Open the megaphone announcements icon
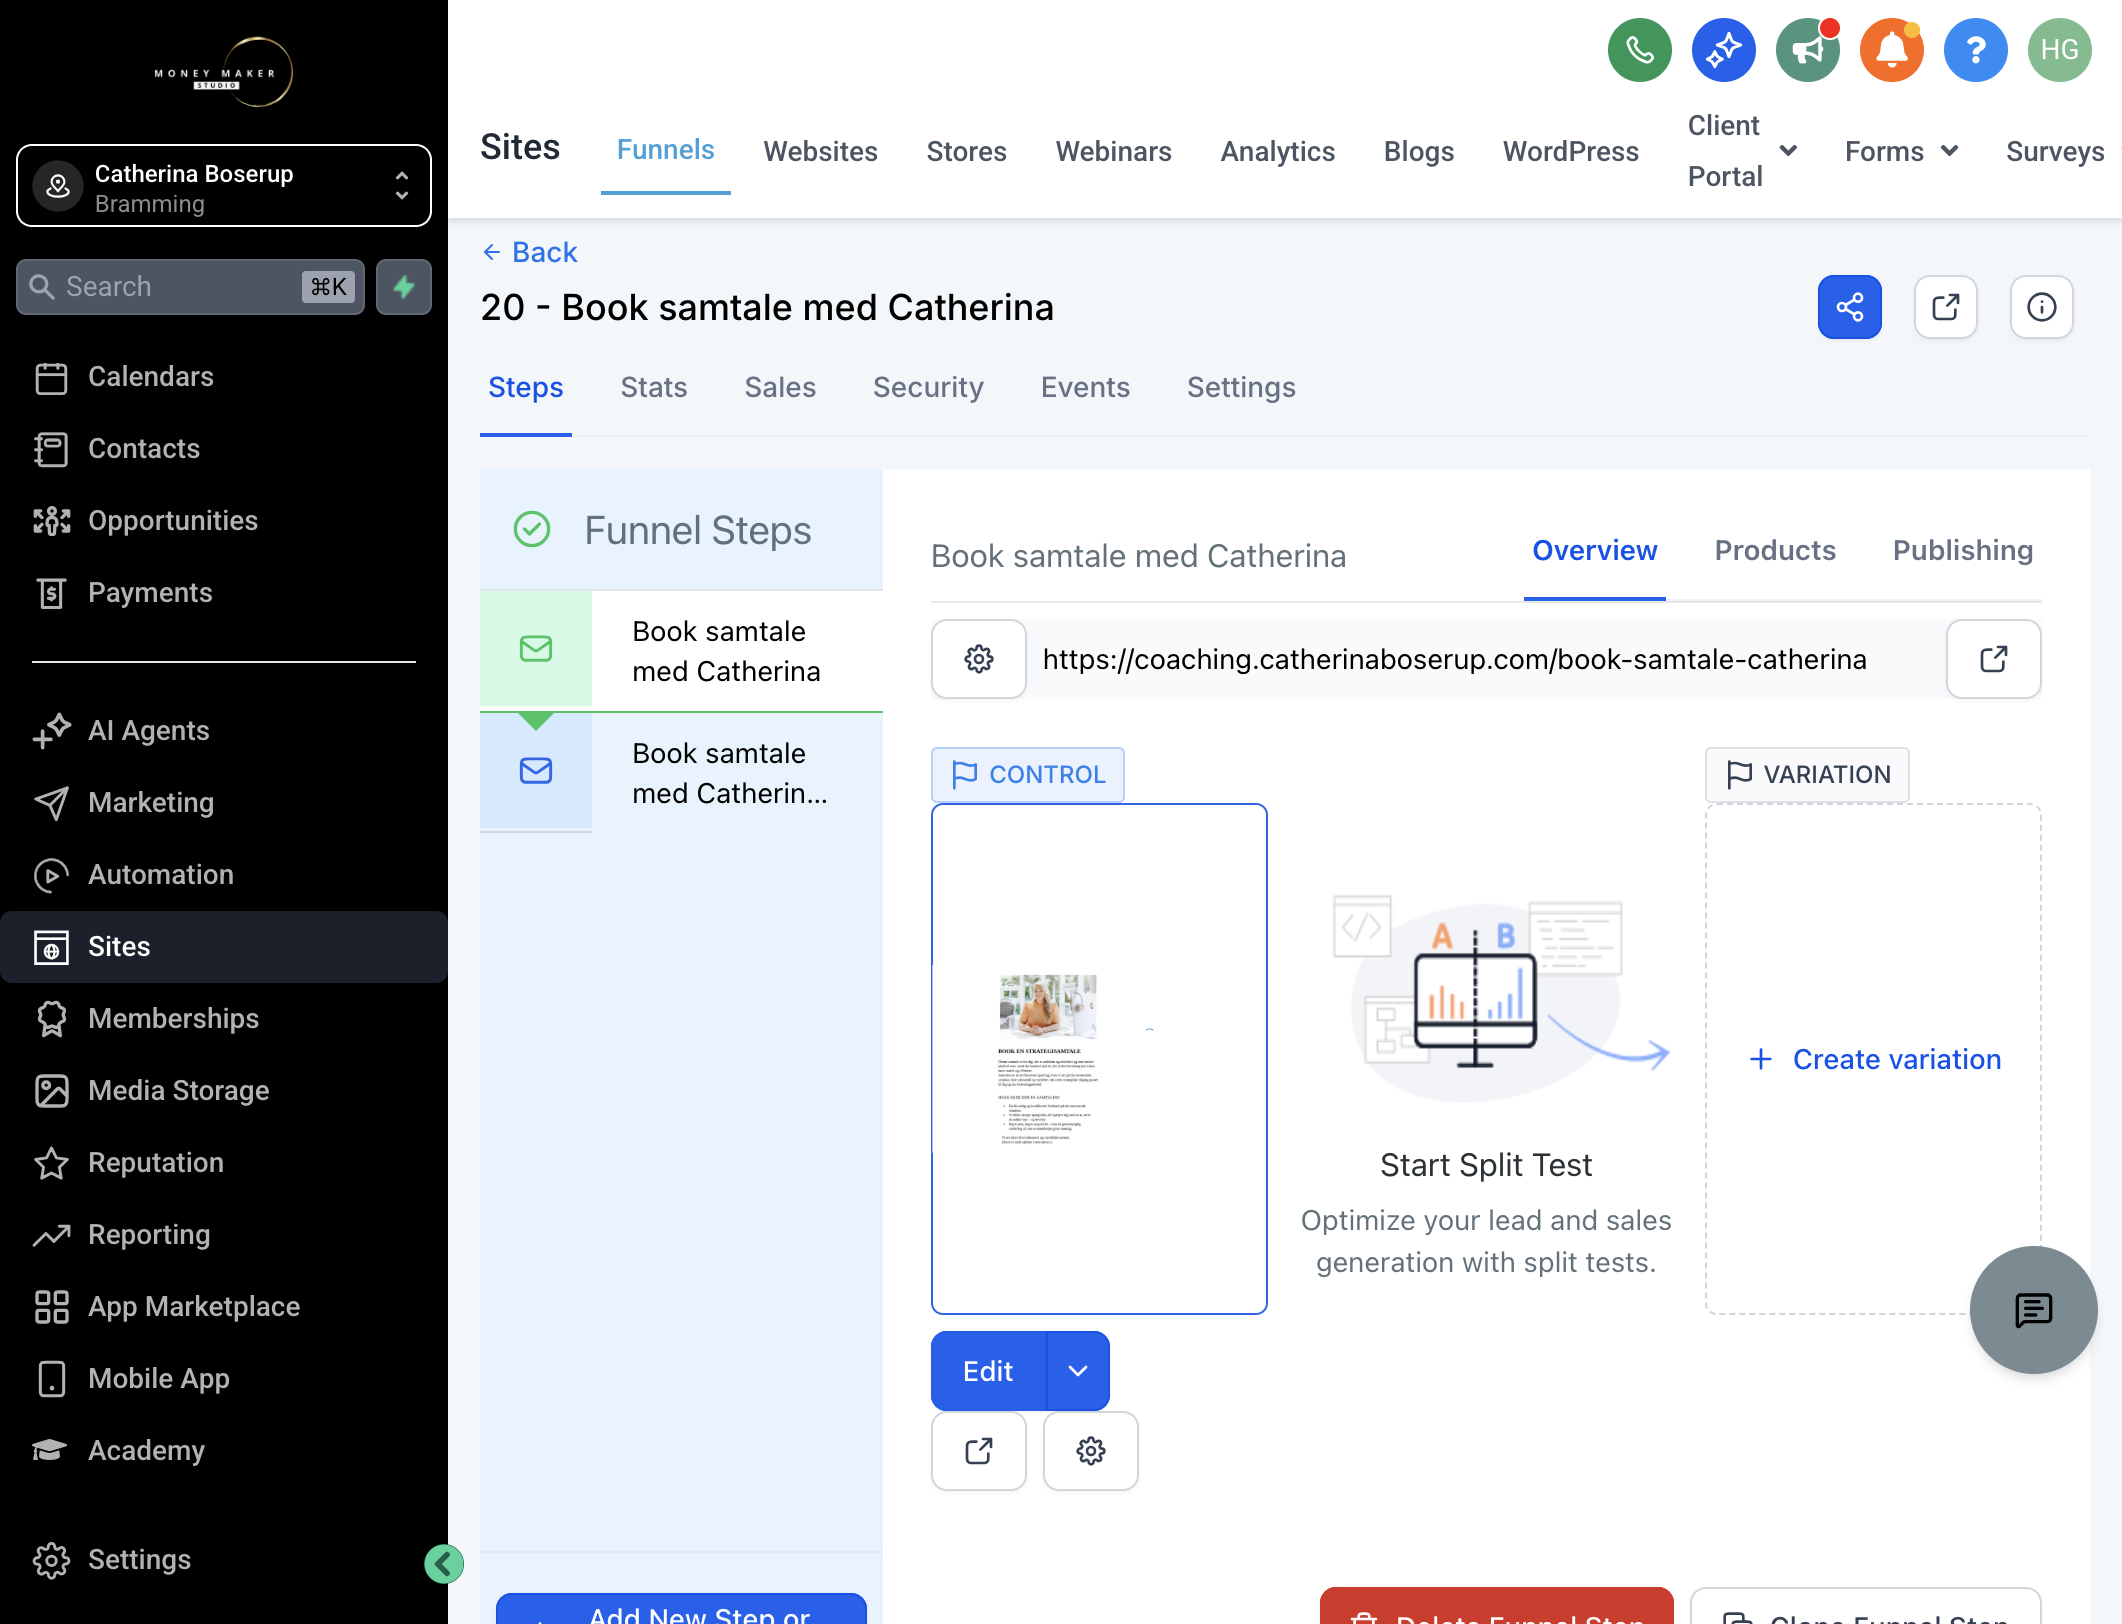The height and width of the screenshot is (1624, 2122). [1807, 50]
